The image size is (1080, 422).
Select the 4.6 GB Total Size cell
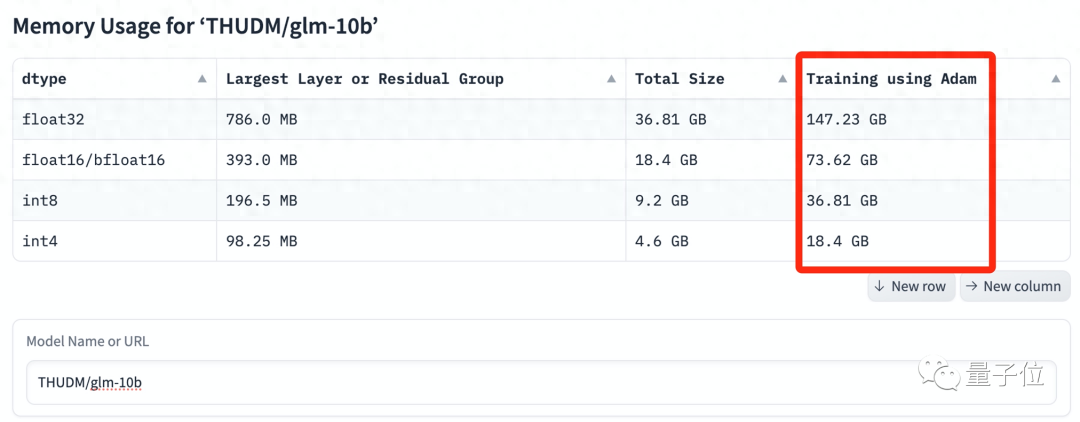tap(662, 241)
